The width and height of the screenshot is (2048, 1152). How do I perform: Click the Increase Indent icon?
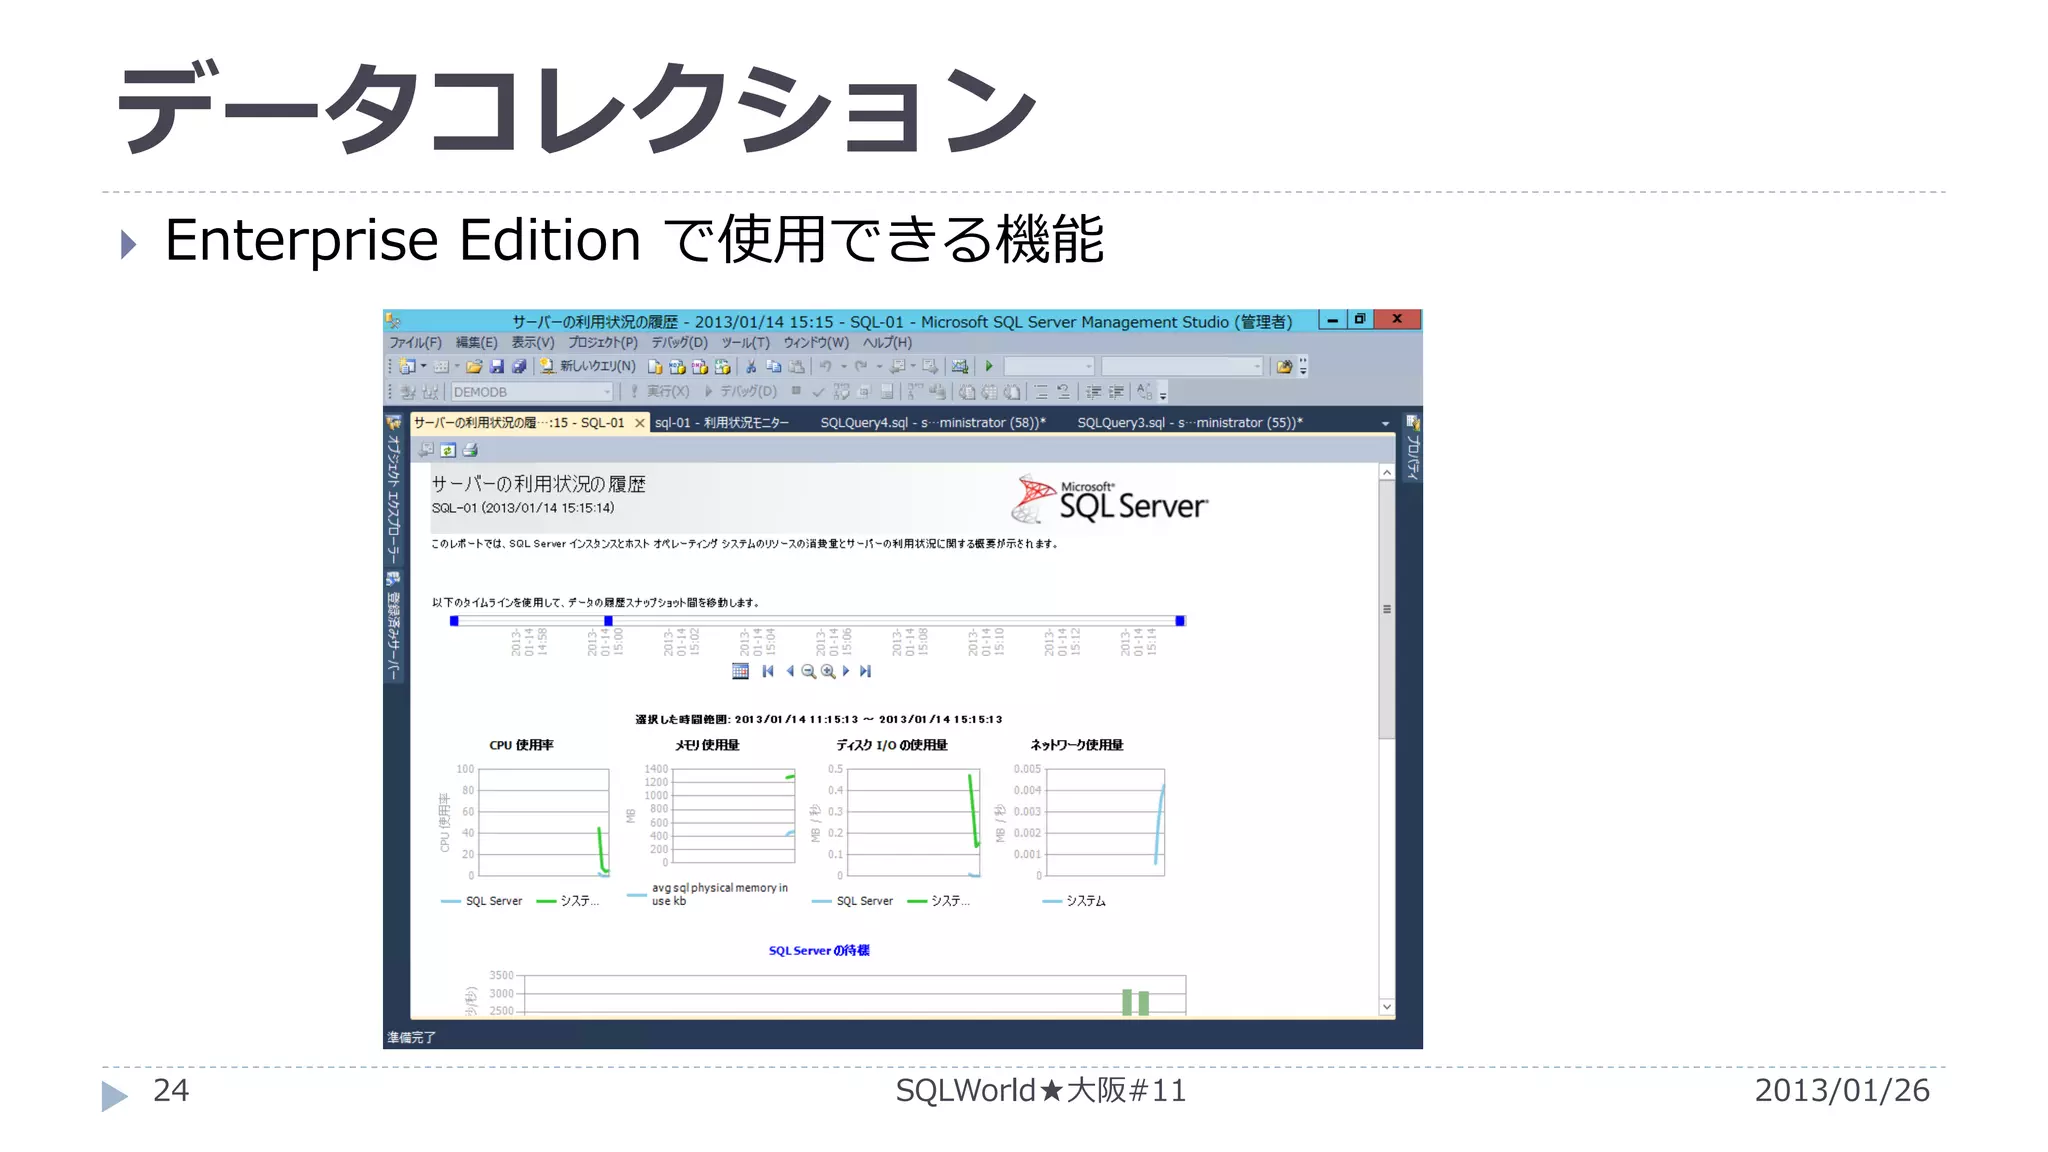click(1116, 392)
